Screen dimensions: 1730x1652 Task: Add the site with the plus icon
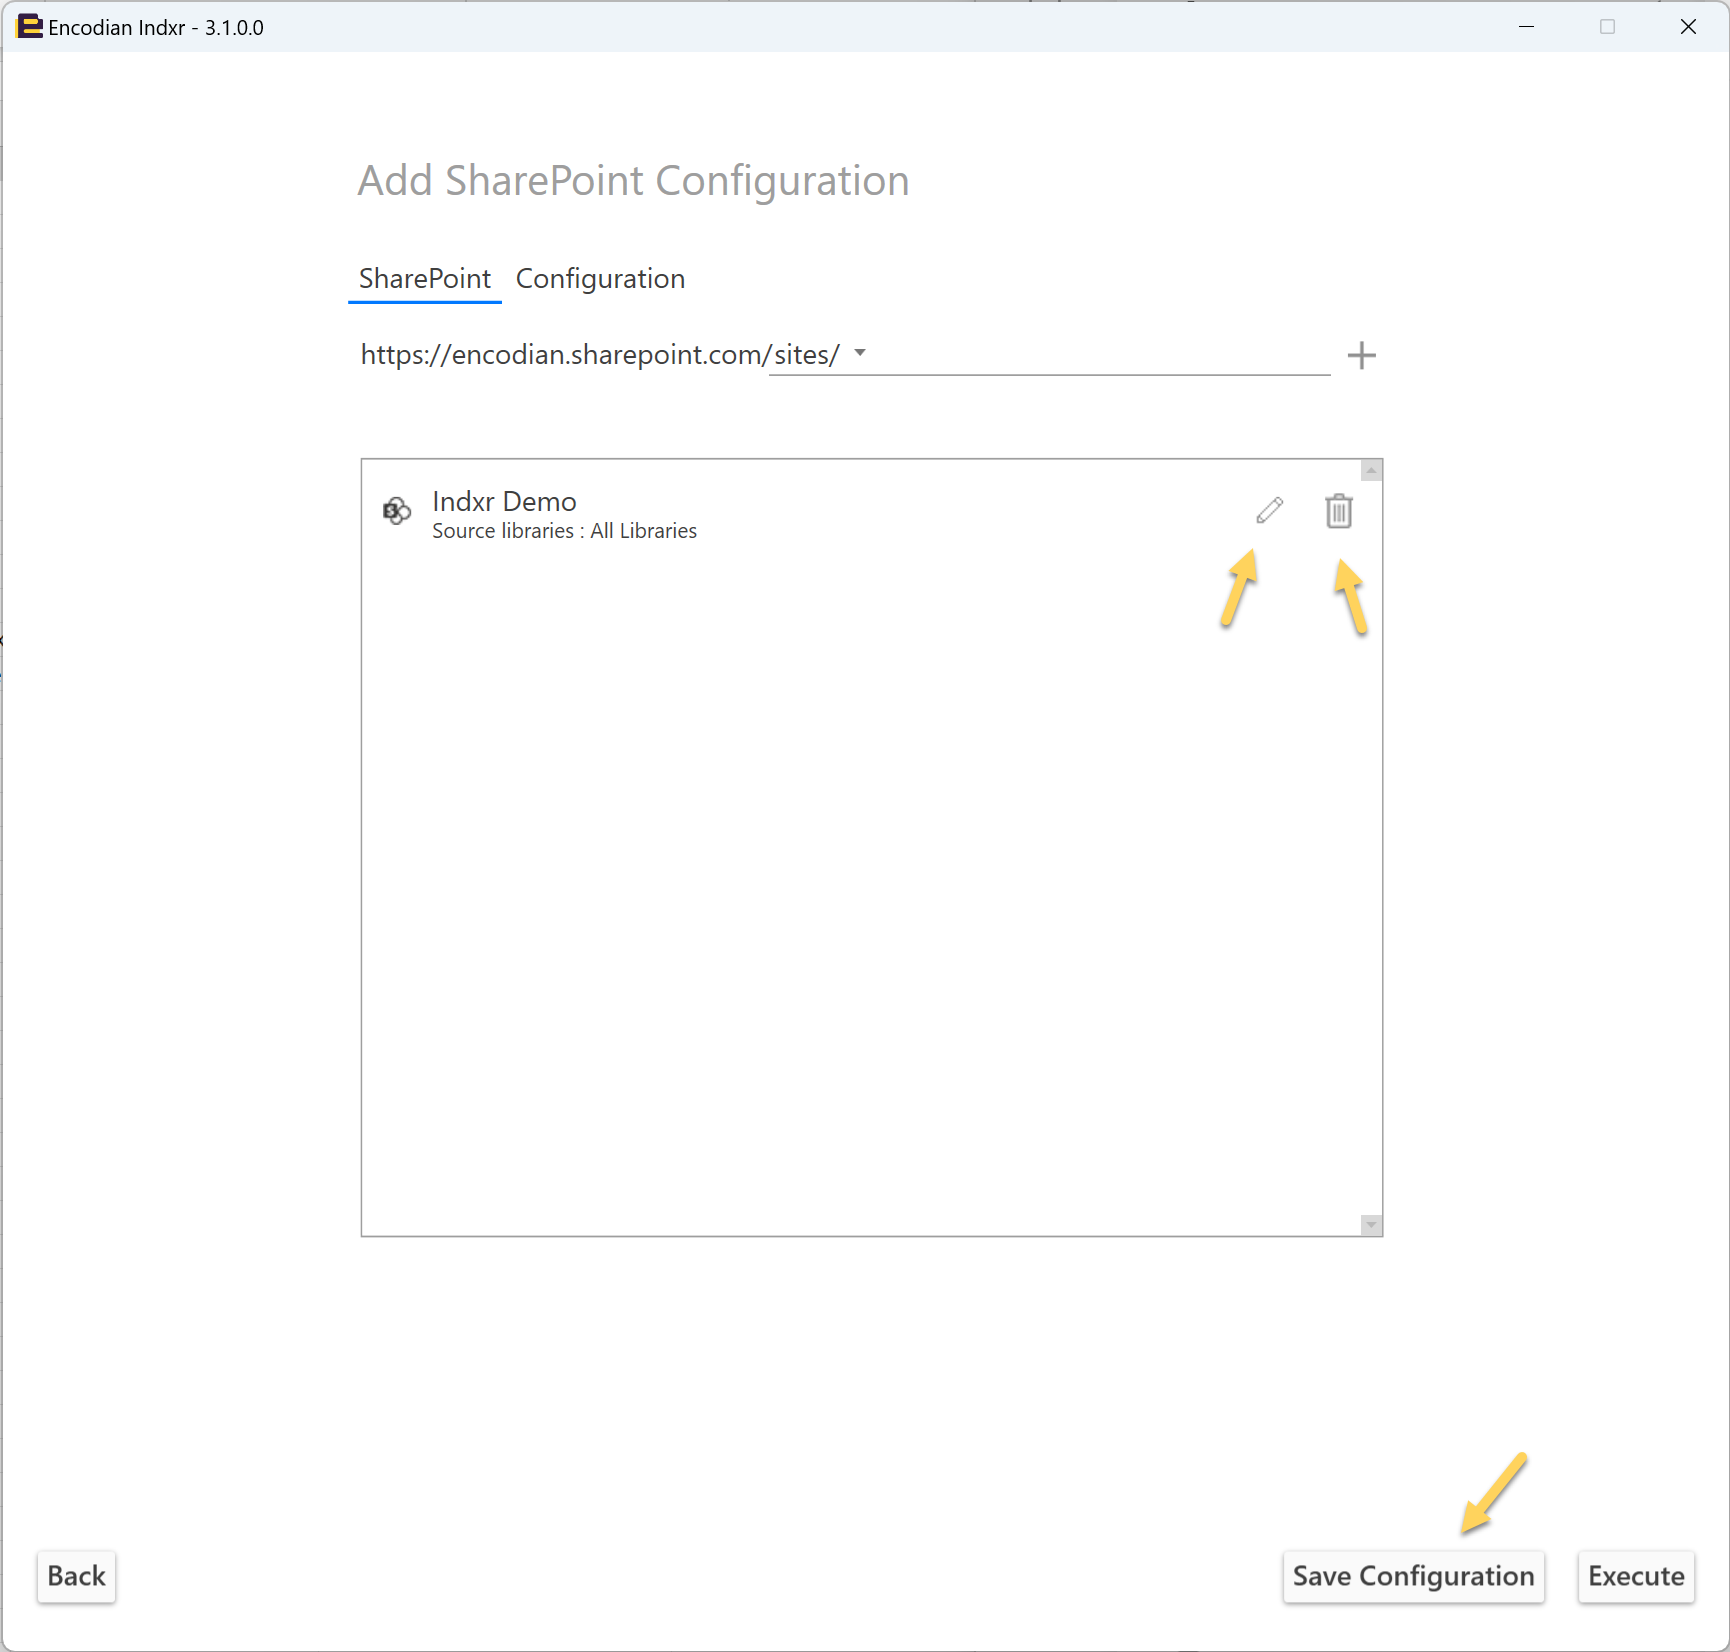[x=1361, y=355]
